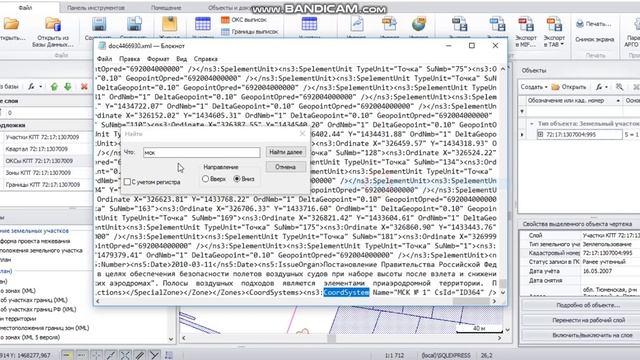Select the Вниз direction radio button
The image size is (640, 360).
click(x=237, y=179)
